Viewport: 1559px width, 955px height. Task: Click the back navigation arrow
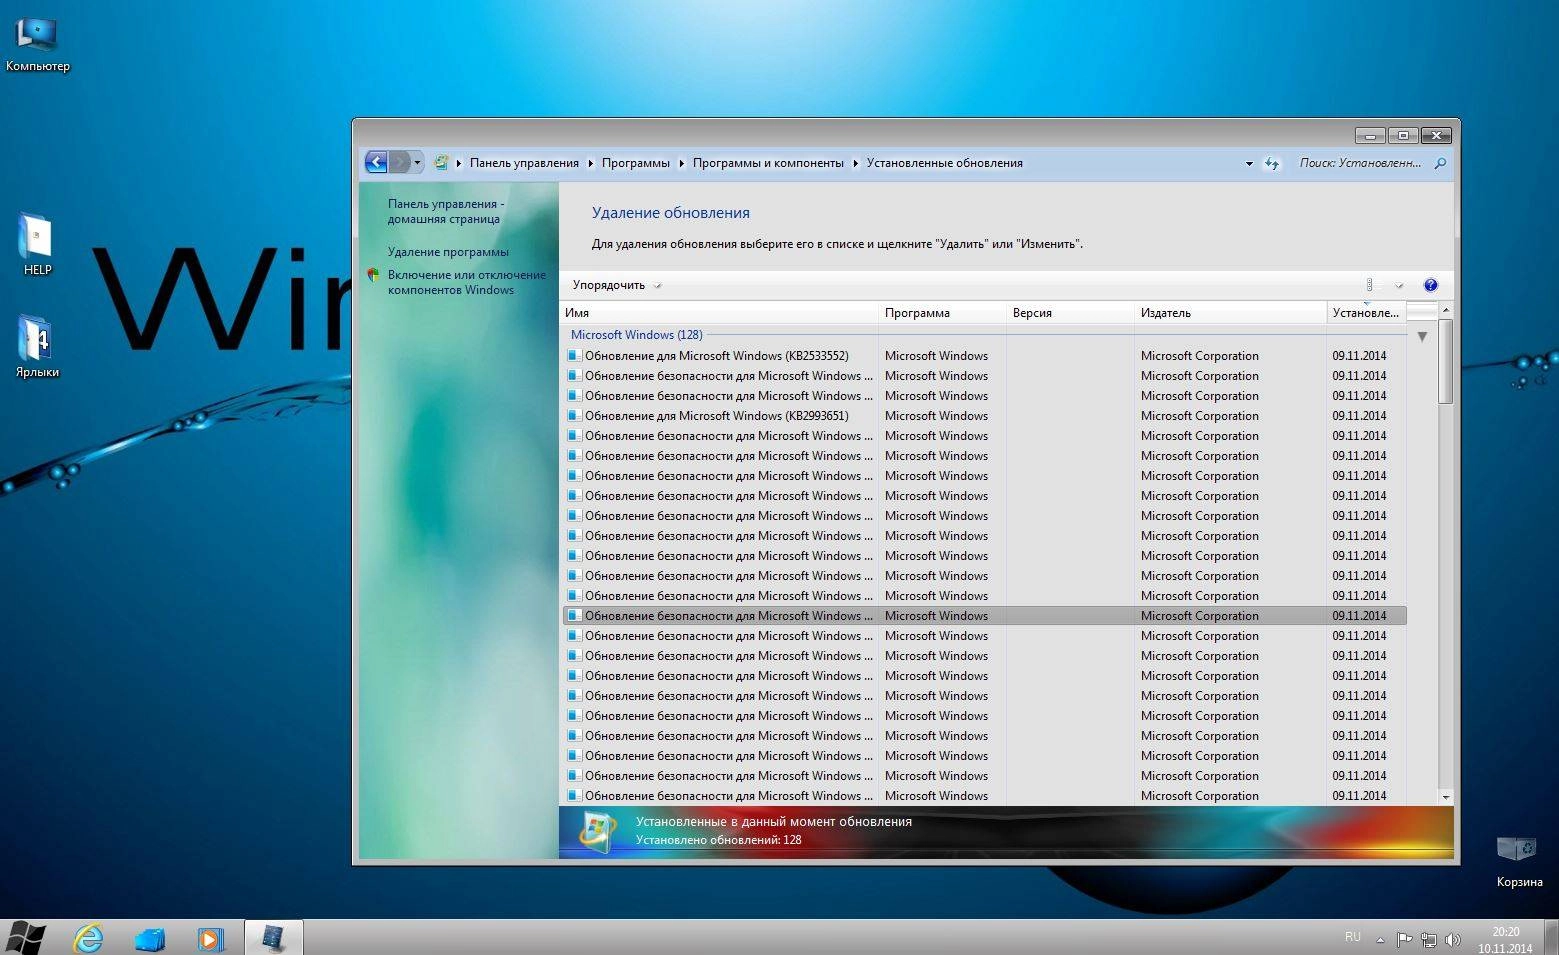pos(376,162)
